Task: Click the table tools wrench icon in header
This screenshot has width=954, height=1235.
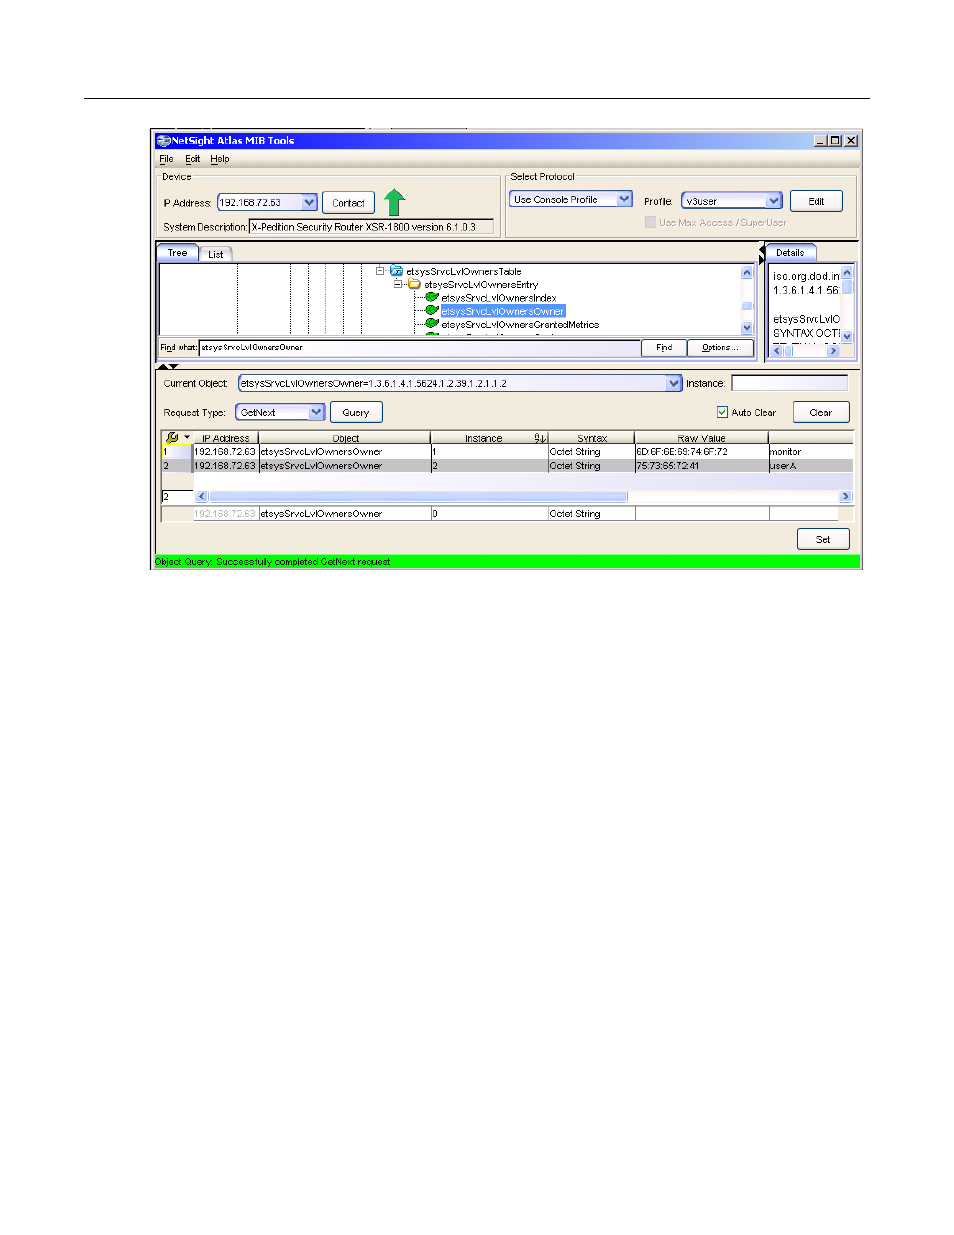Action: (173, 438)
